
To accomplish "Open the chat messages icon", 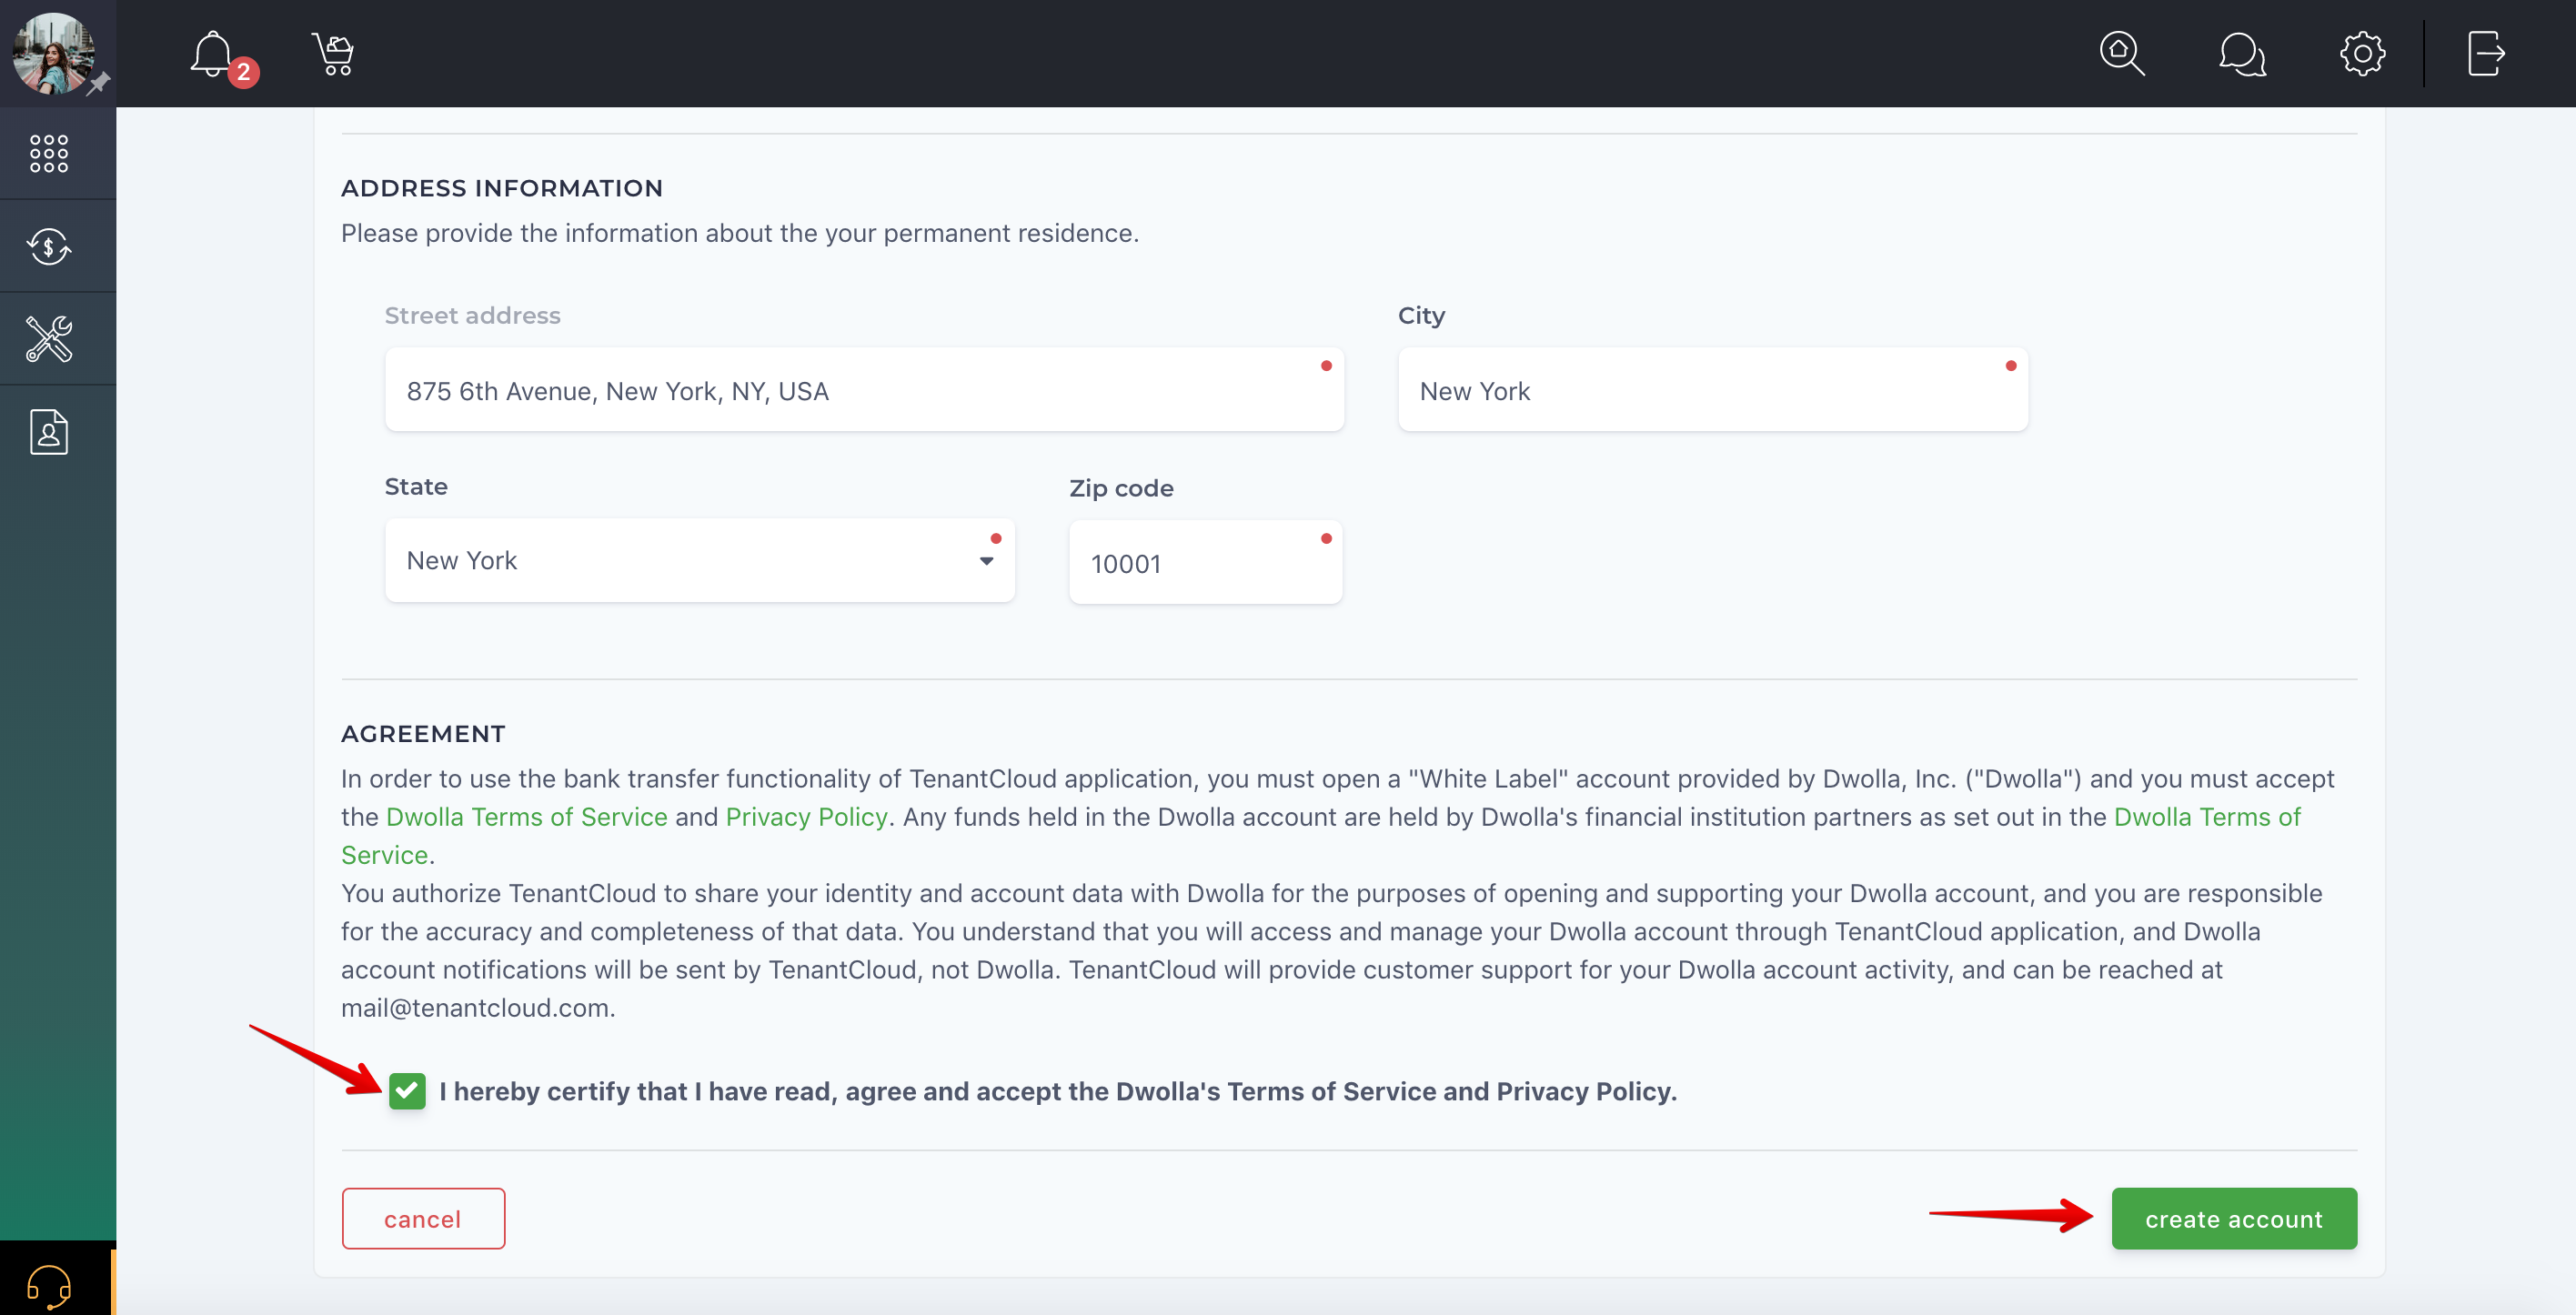I will click(2241, 54).
